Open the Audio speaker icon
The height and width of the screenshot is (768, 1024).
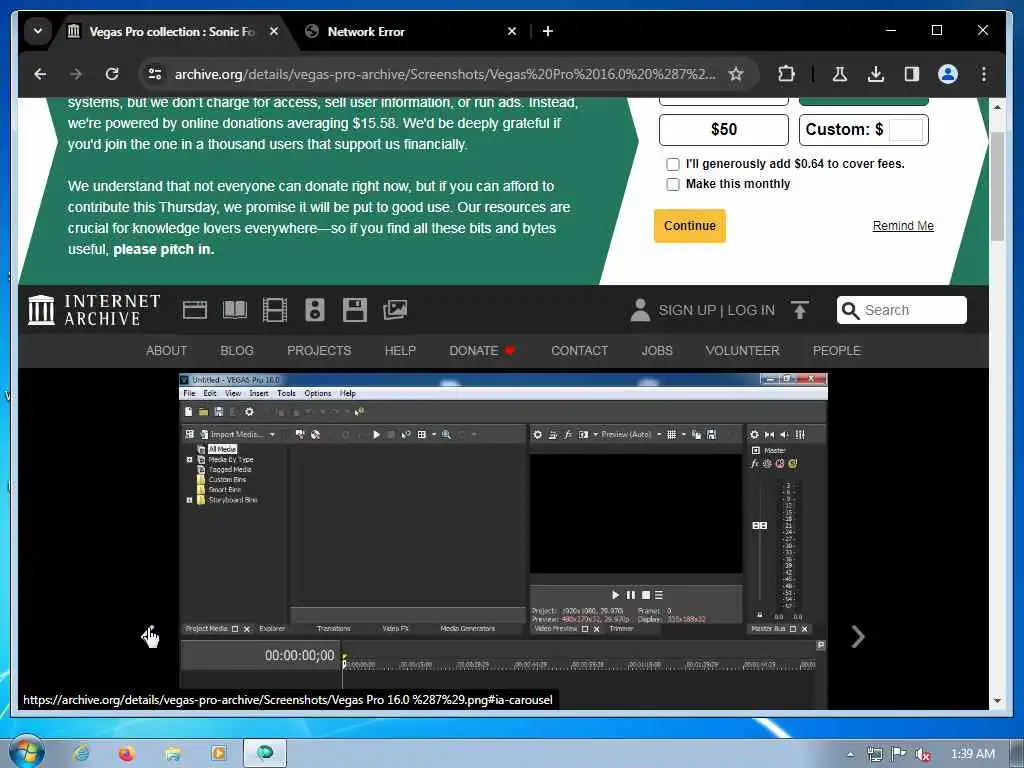click(x=315, y=310)
